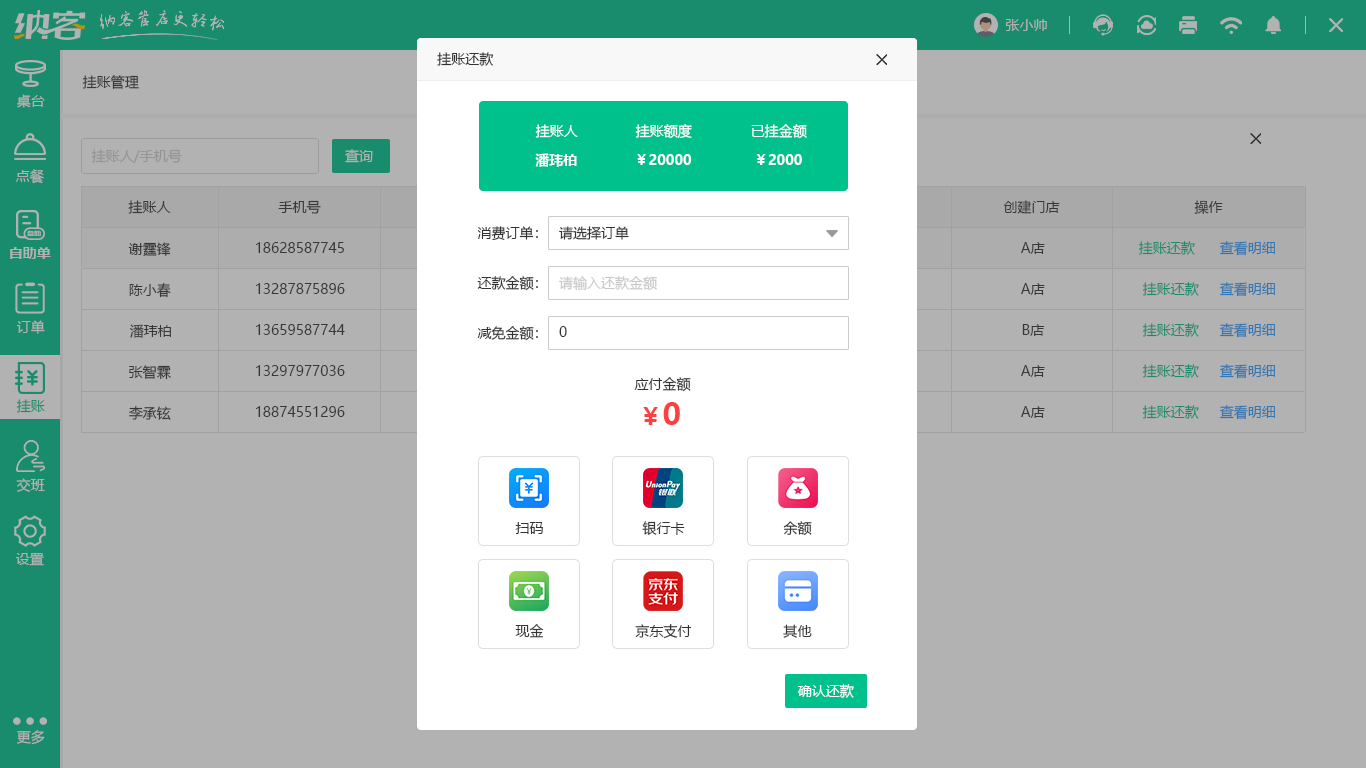Viewport: 1366px width, 768px height.
Task: Click 查询 to search account holders
Action: (360, 156)
